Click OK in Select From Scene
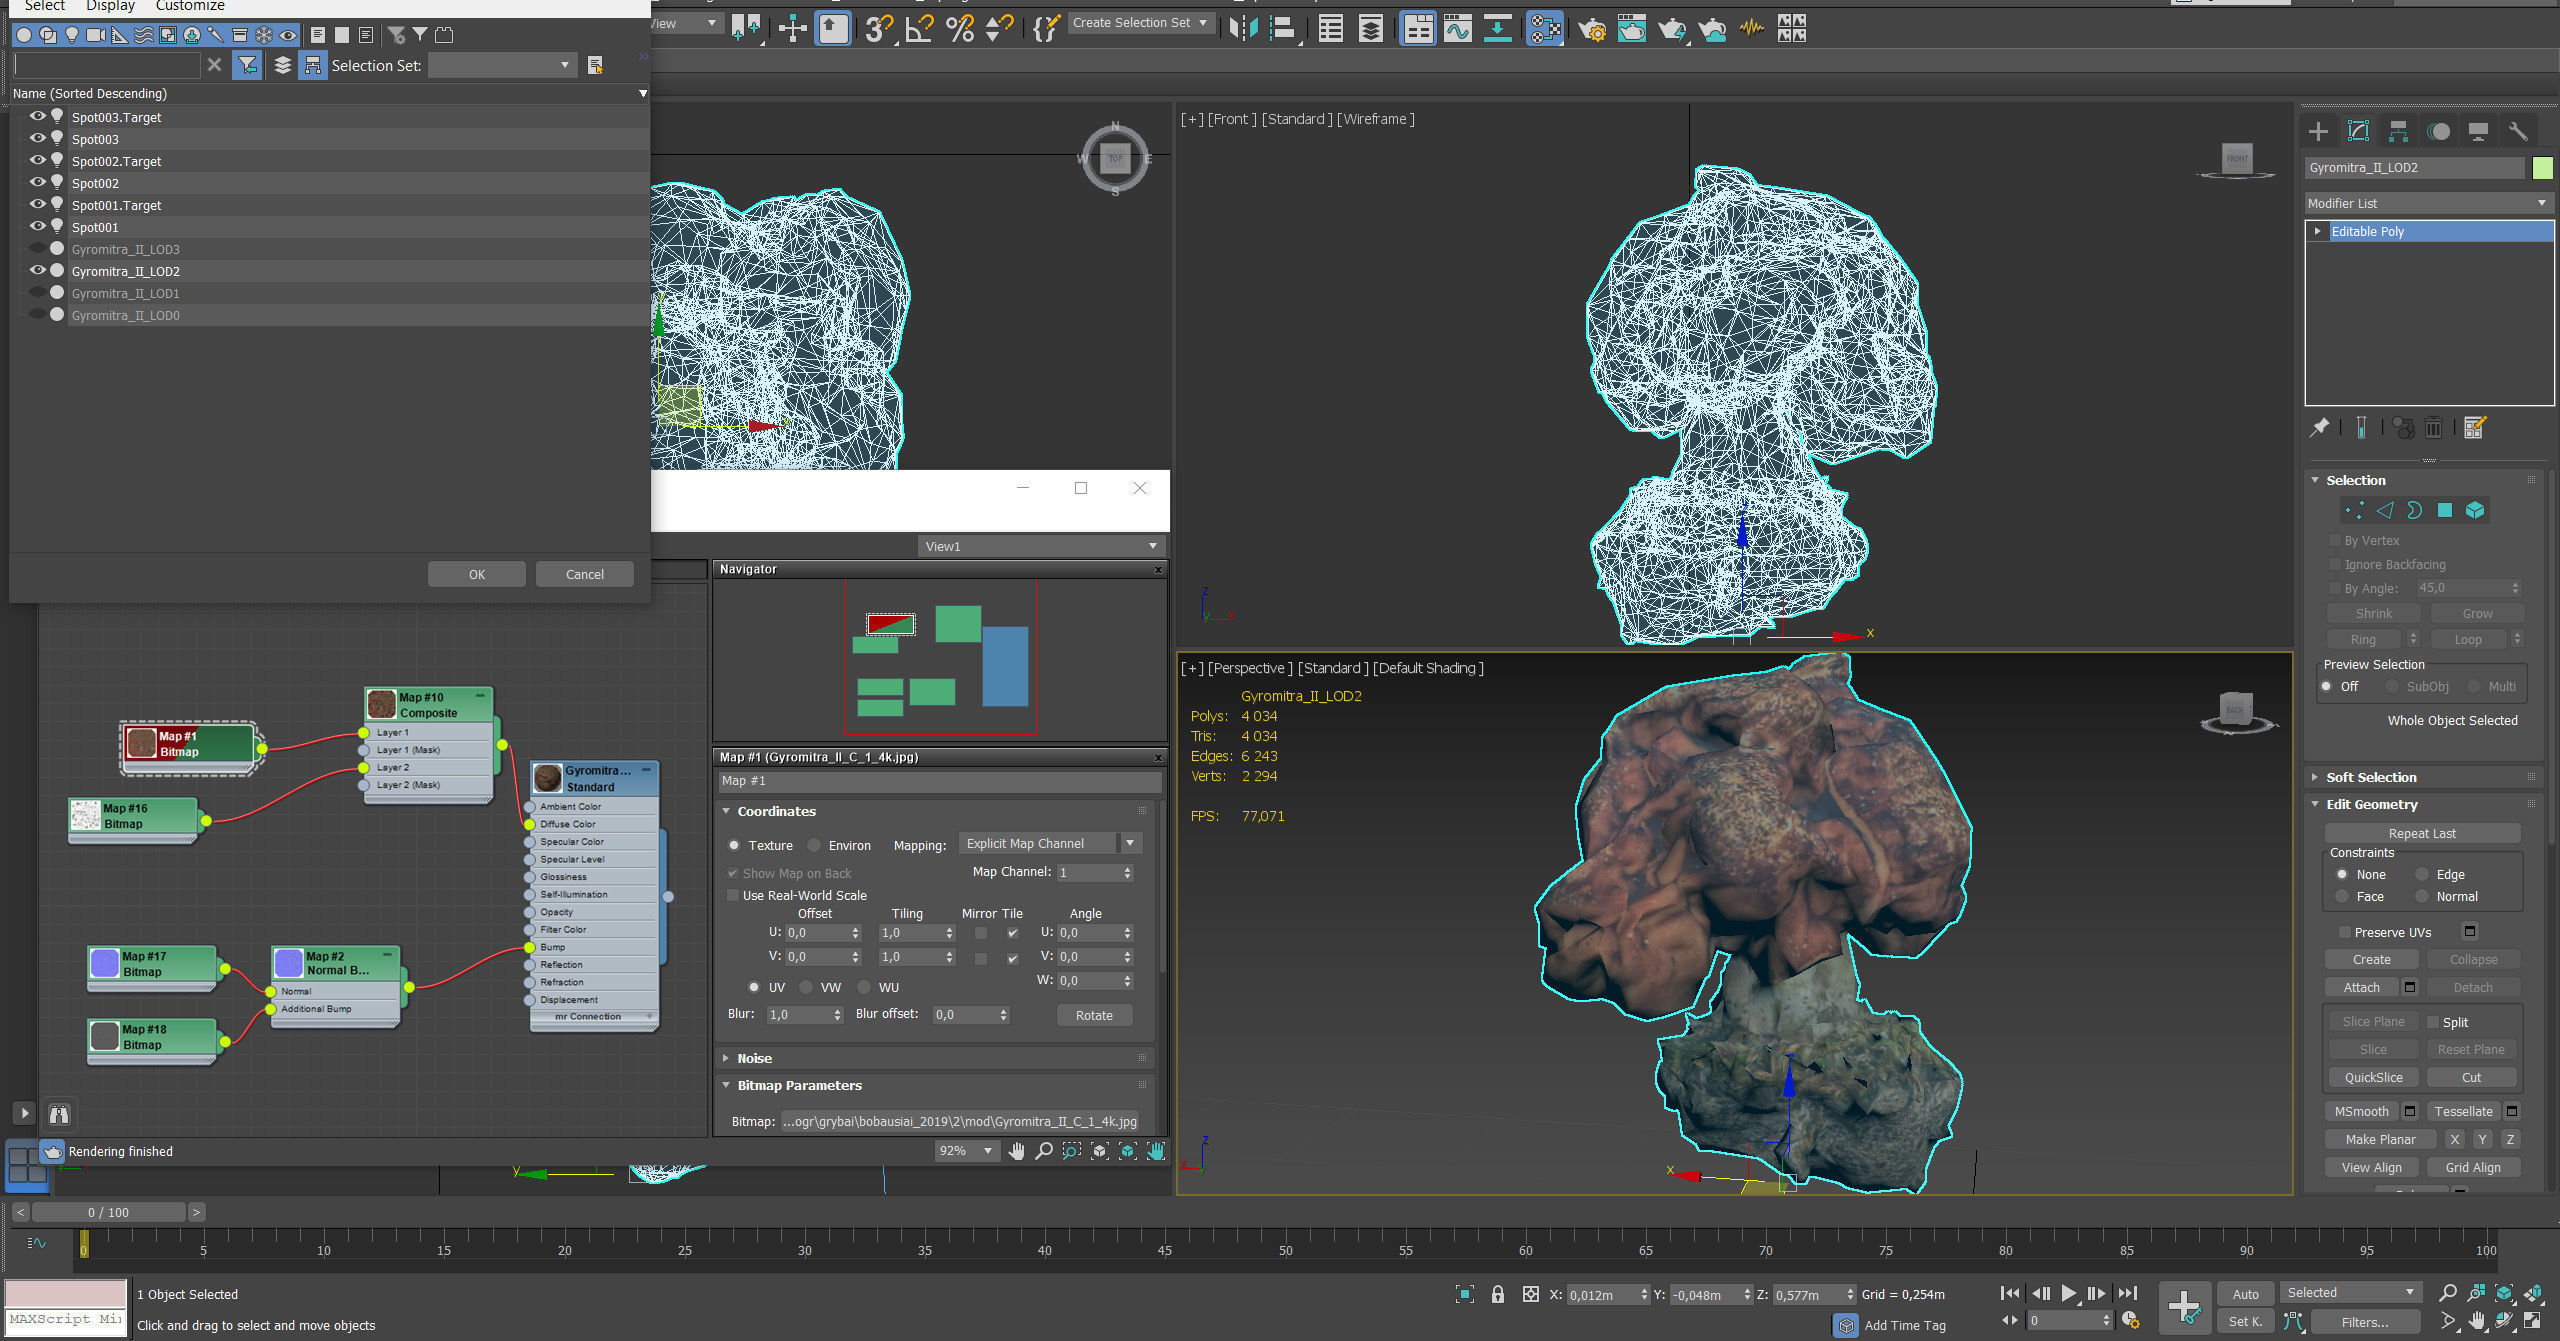Image resolution: width=2560 pixels, height=1341 pixels. point(477,574)
